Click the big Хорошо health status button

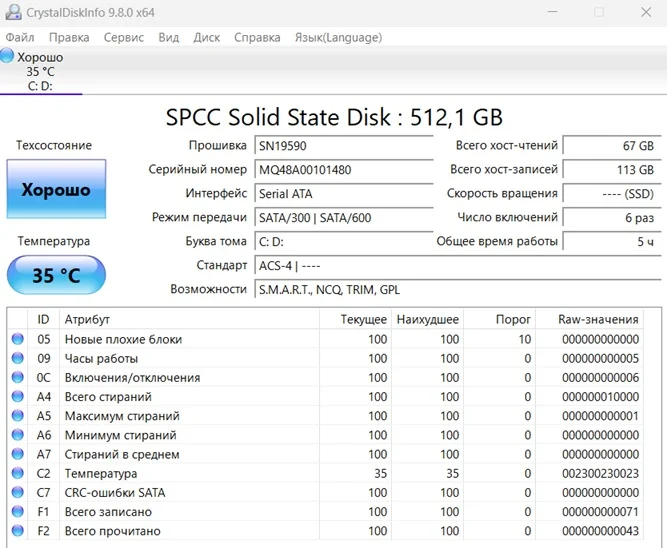click(56, 189)
